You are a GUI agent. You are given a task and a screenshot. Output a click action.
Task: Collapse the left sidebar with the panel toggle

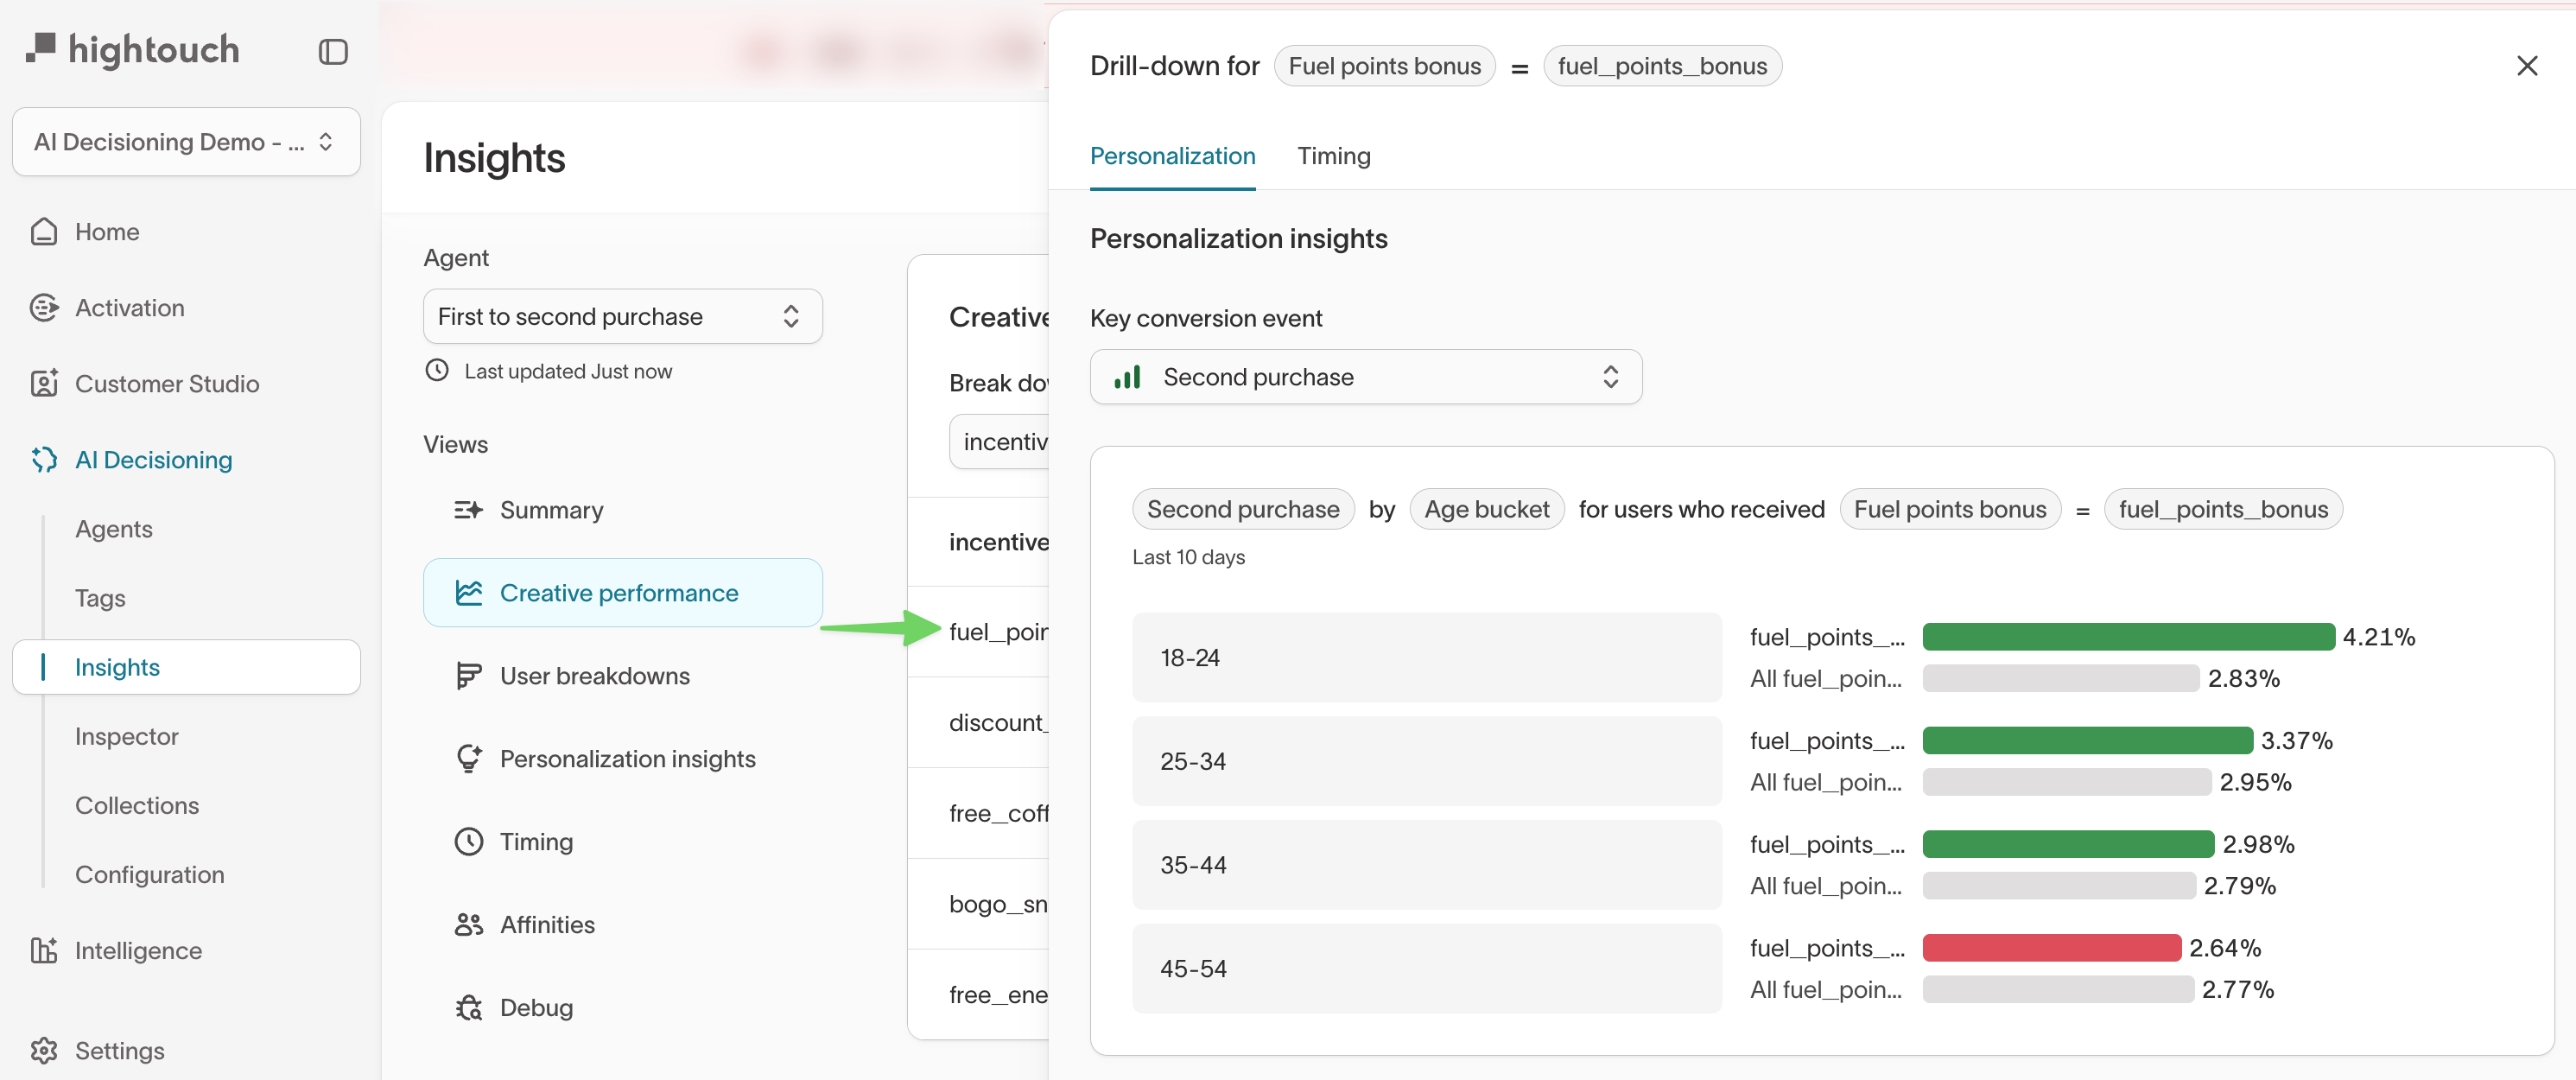[333, 51]
